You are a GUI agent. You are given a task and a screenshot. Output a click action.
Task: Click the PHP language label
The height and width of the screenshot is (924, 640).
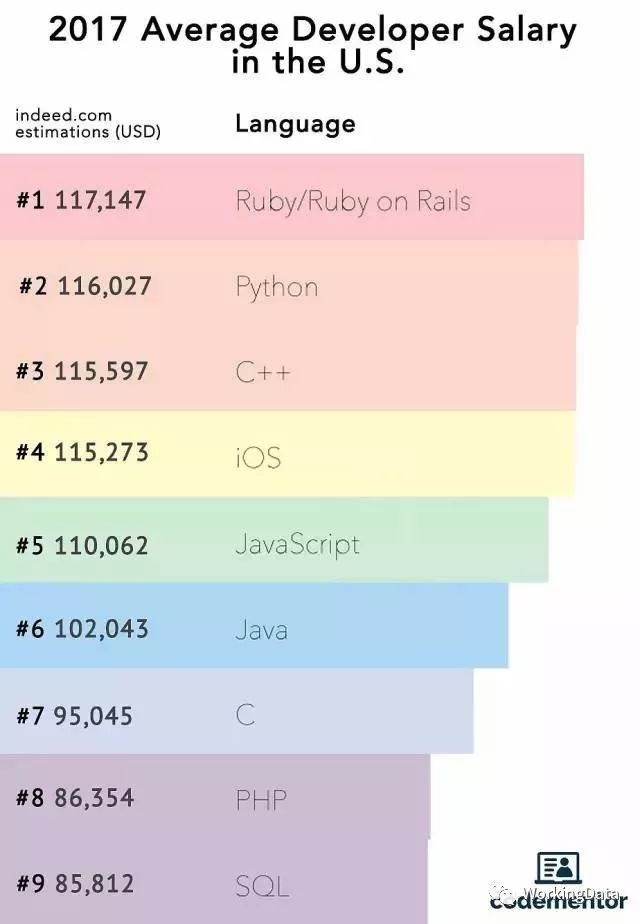coord(261,800)
